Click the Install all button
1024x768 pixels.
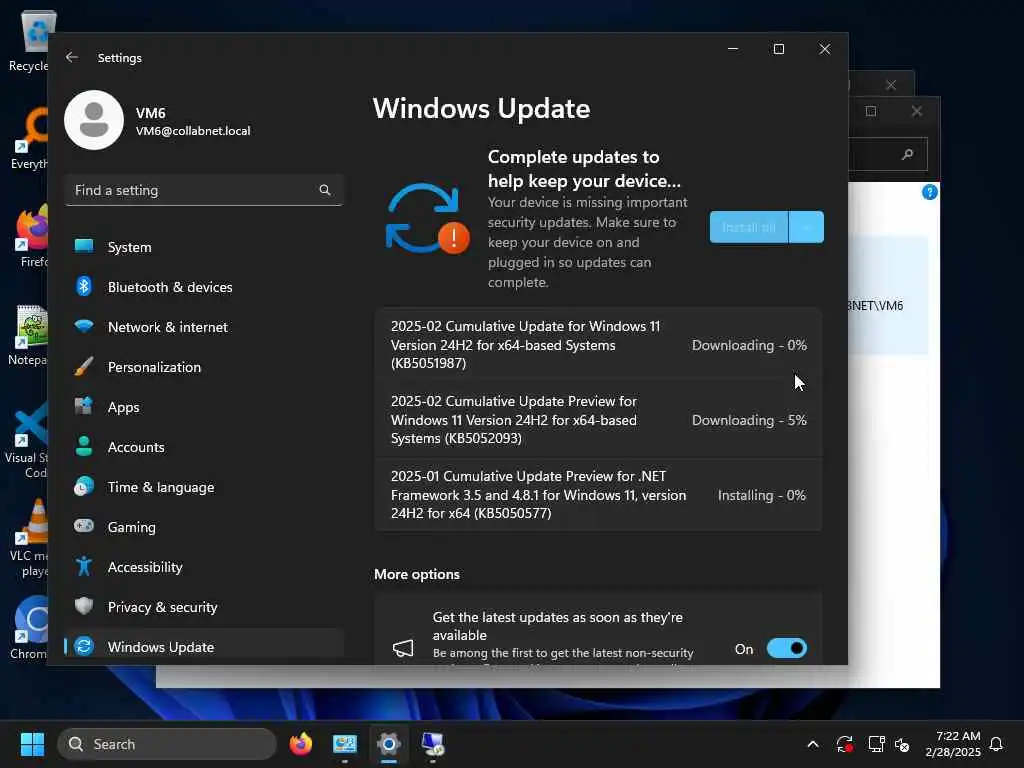pyautogui.click(x=748, y=227)
